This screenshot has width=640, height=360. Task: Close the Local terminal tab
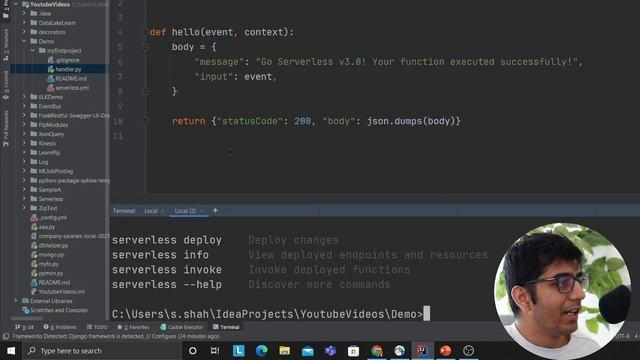pyautogui.click(x=163, y=211)
